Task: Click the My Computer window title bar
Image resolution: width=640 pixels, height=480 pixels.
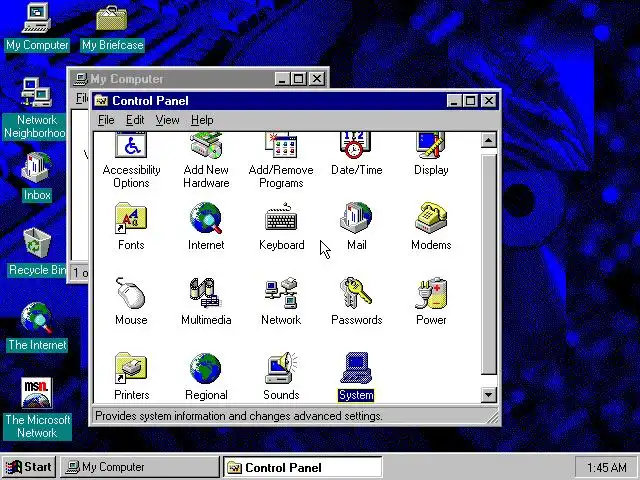Action: coord(200,79)
